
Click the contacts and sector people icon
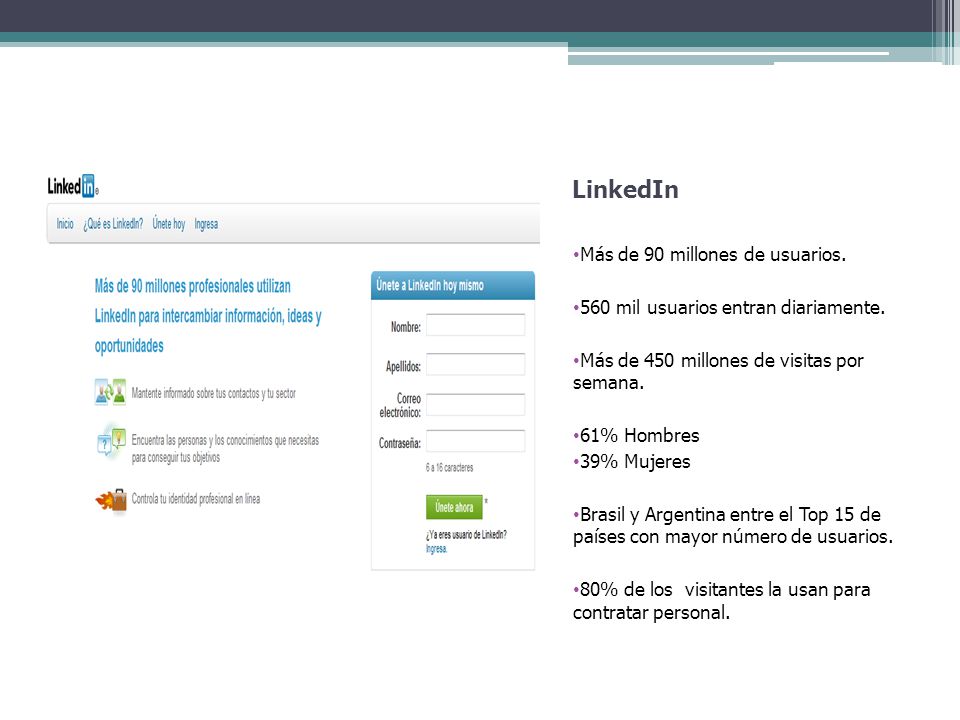110,392
